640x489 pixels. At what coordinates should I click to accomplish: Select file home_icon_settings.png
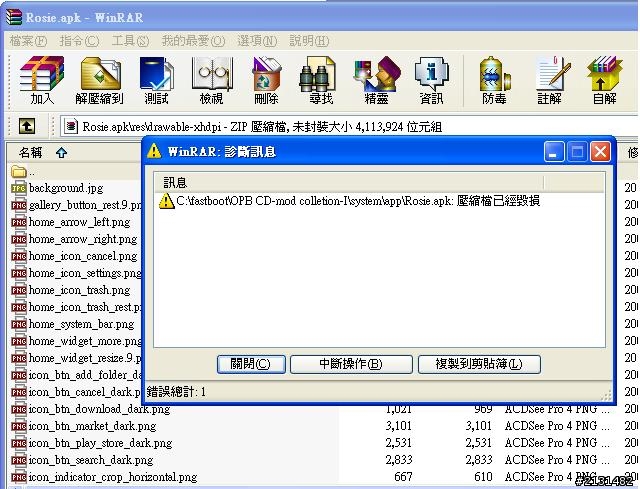click(x=85, y=273)
